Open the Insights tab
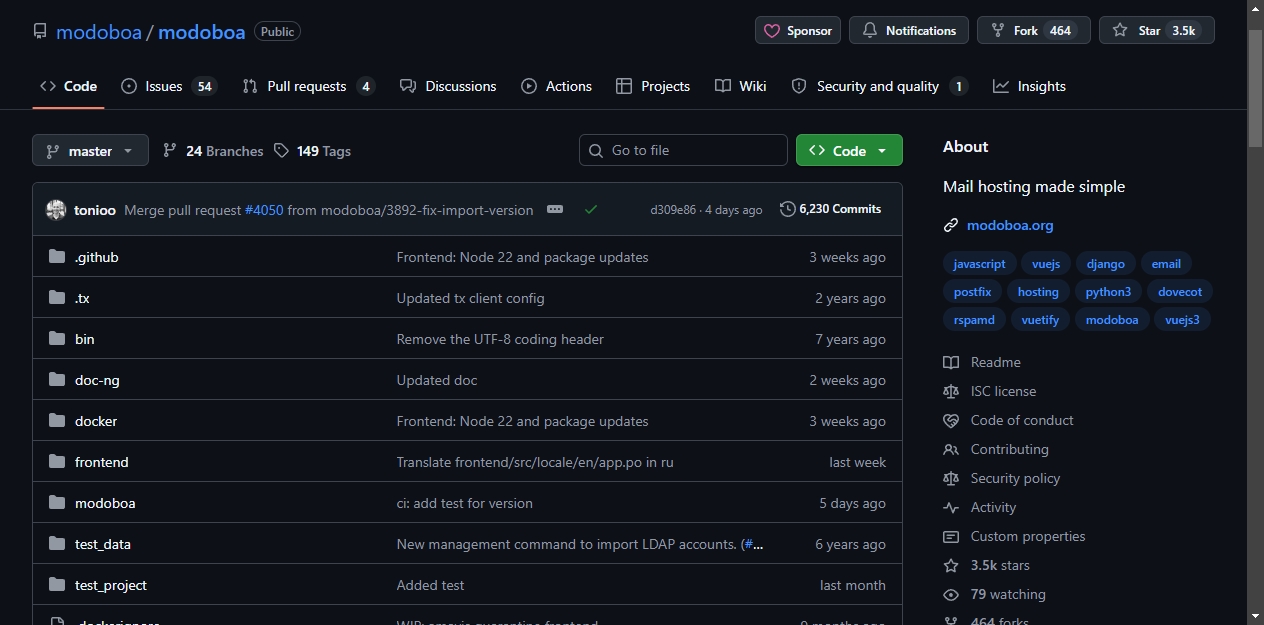This screenshot has width=1264, height=625. pos(1029,86)
